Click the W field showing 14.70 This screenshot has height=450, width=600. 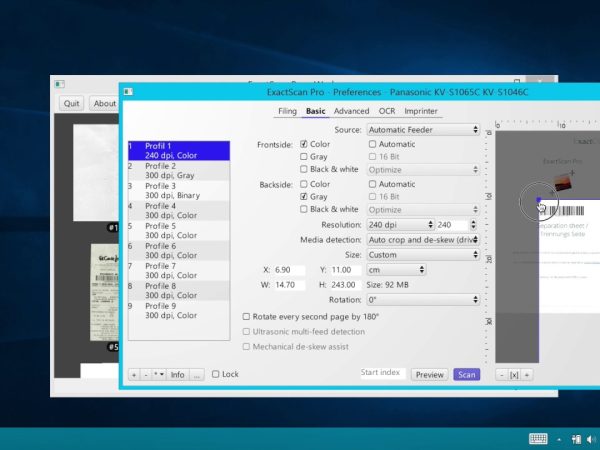pyautogui.click(x=289, y=285)
